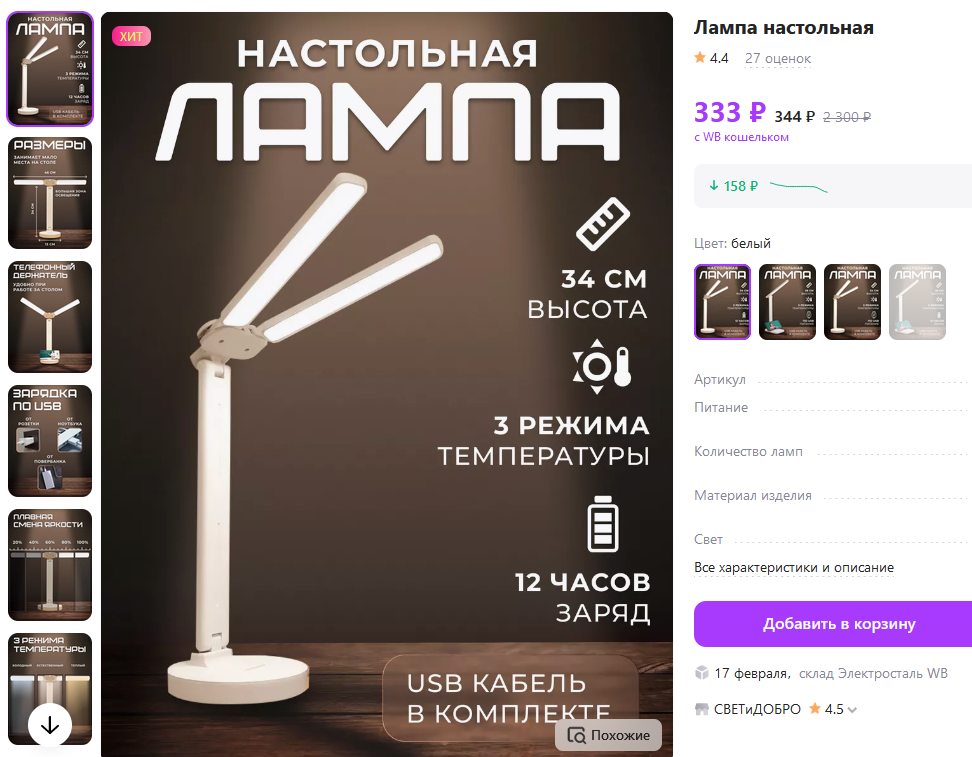Click the store icon before СВЕТиДОБРО
The width and height of the screenshot is (972, 757).
click(702, 709)
